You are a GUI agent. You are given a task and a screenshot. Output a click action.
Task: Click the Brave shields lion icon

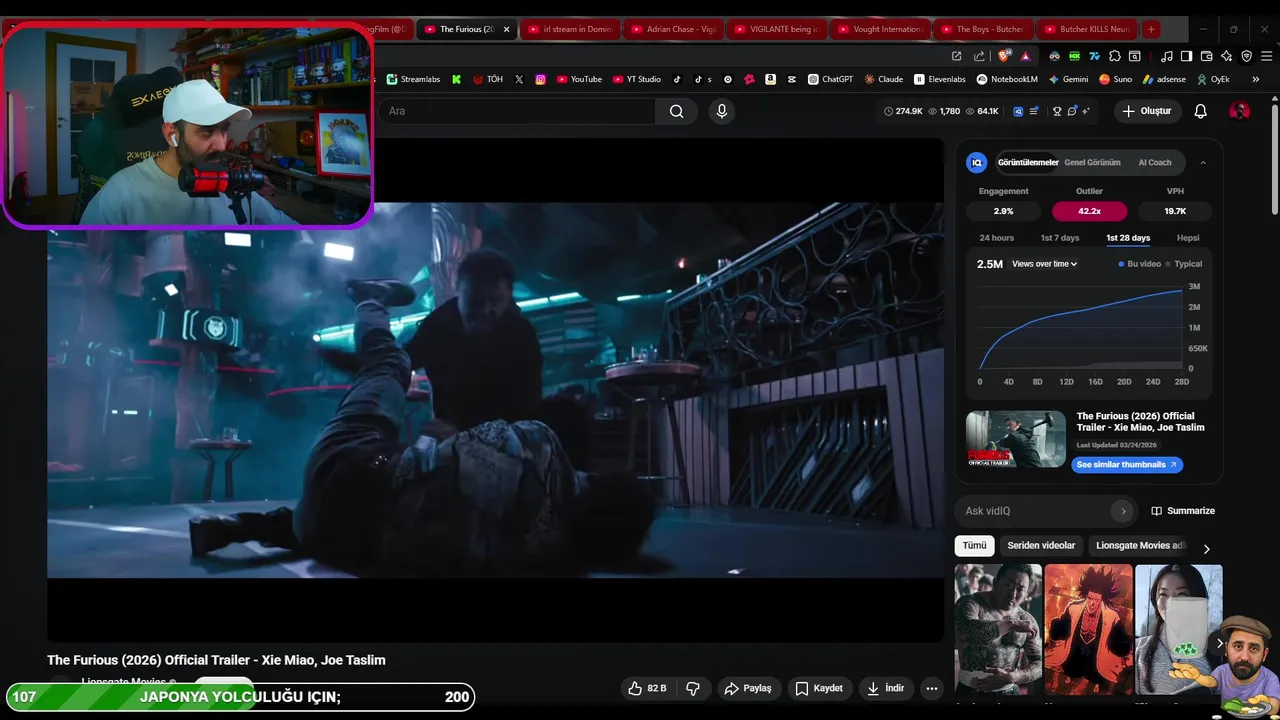(1003, 56)
